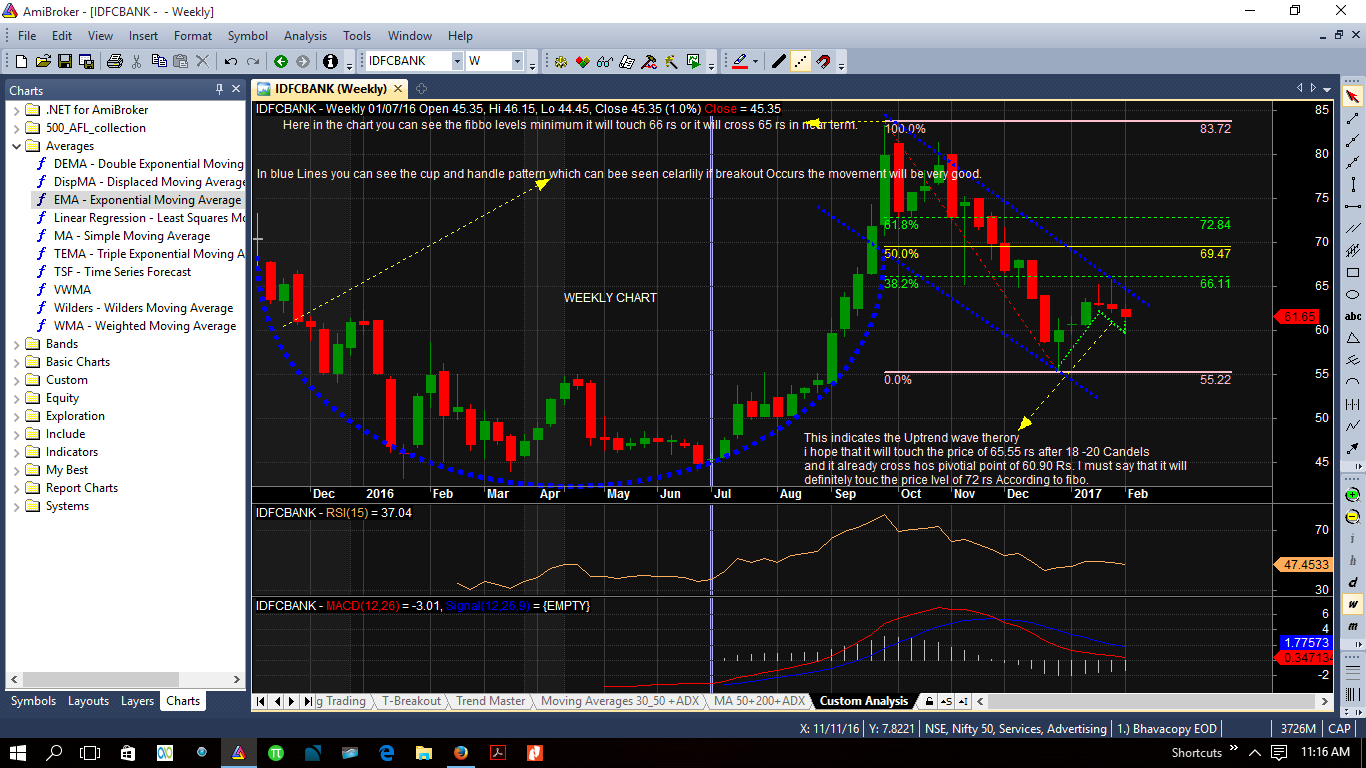Viewport: 1366px width, 768px height.
Task: Select the Arc drawing tool
Action: coord(1352,382)
